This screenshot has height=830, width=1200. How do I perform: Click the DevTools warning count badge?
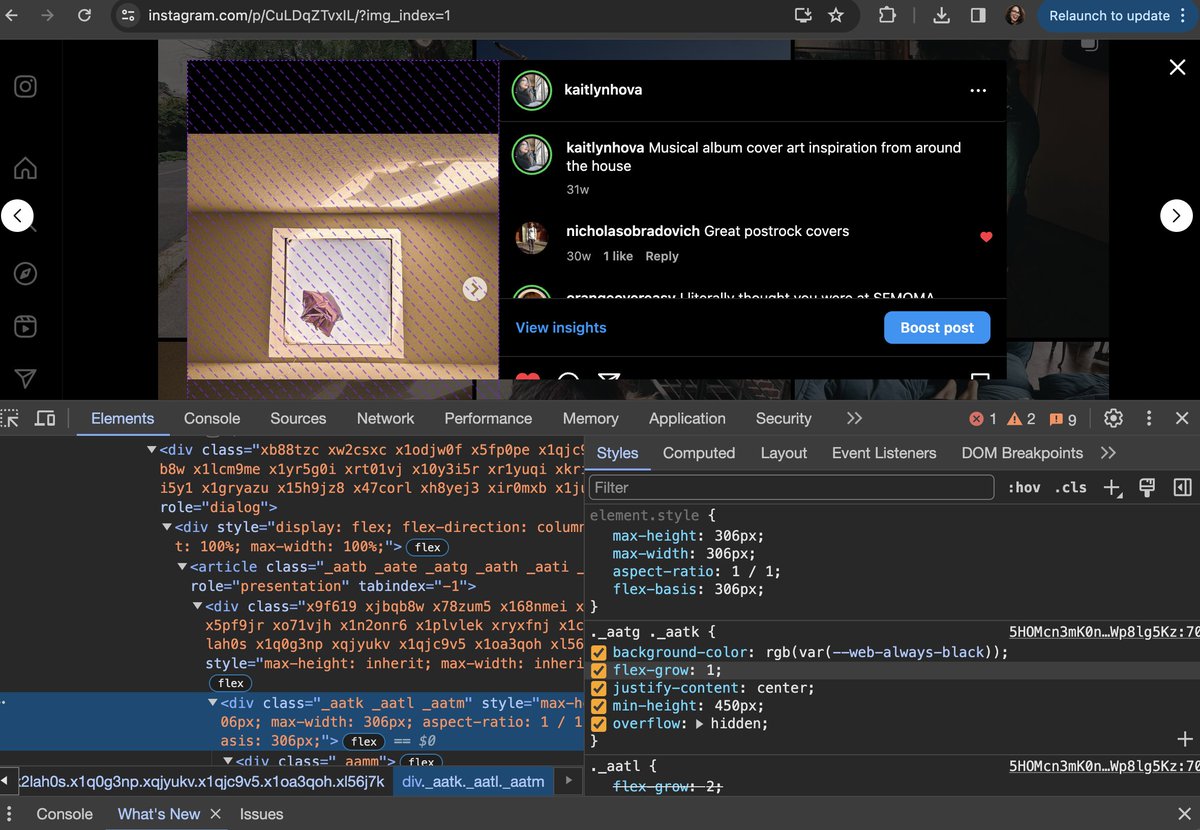click(1021, 419)
